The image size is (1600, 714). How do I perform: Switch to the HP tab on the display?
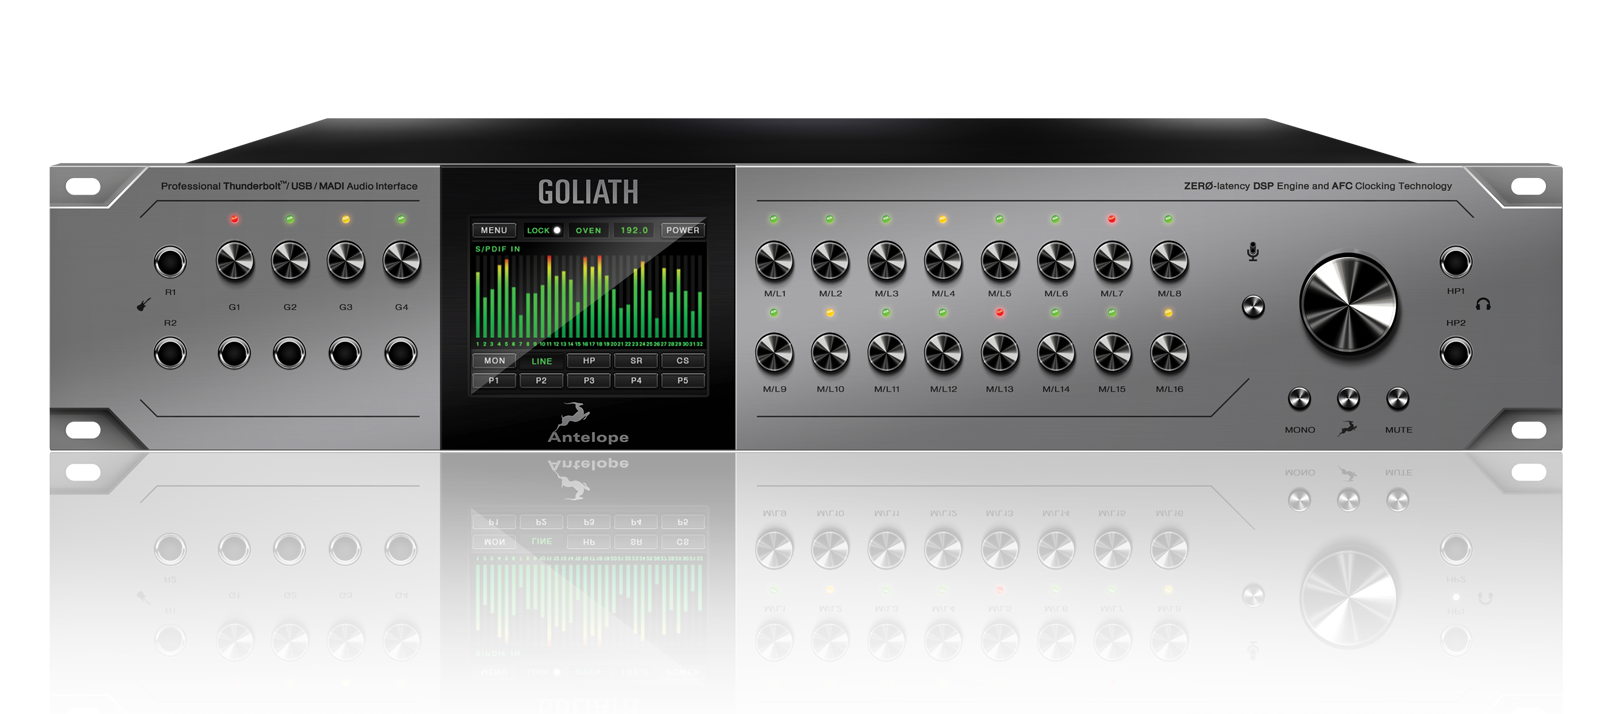point(589,361)
